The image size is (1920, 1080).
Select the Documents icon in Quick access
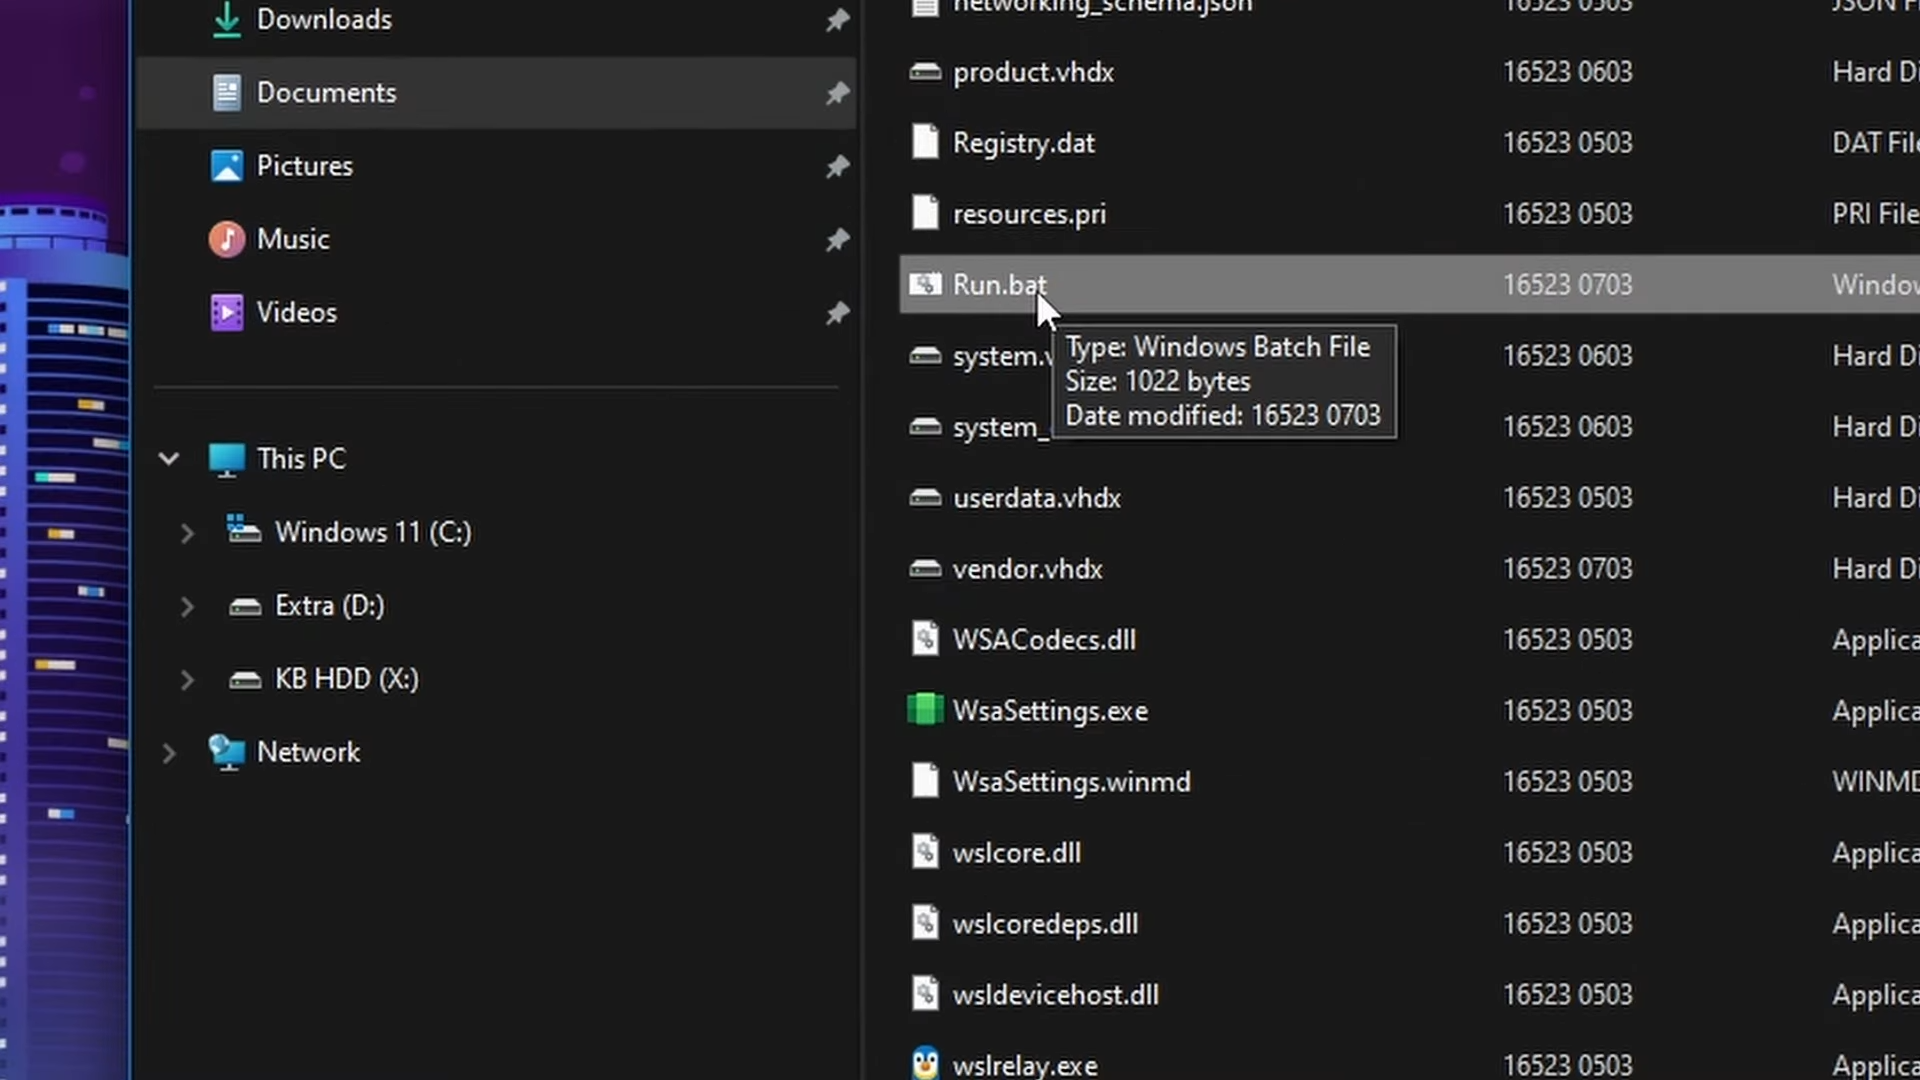point(227,93)
